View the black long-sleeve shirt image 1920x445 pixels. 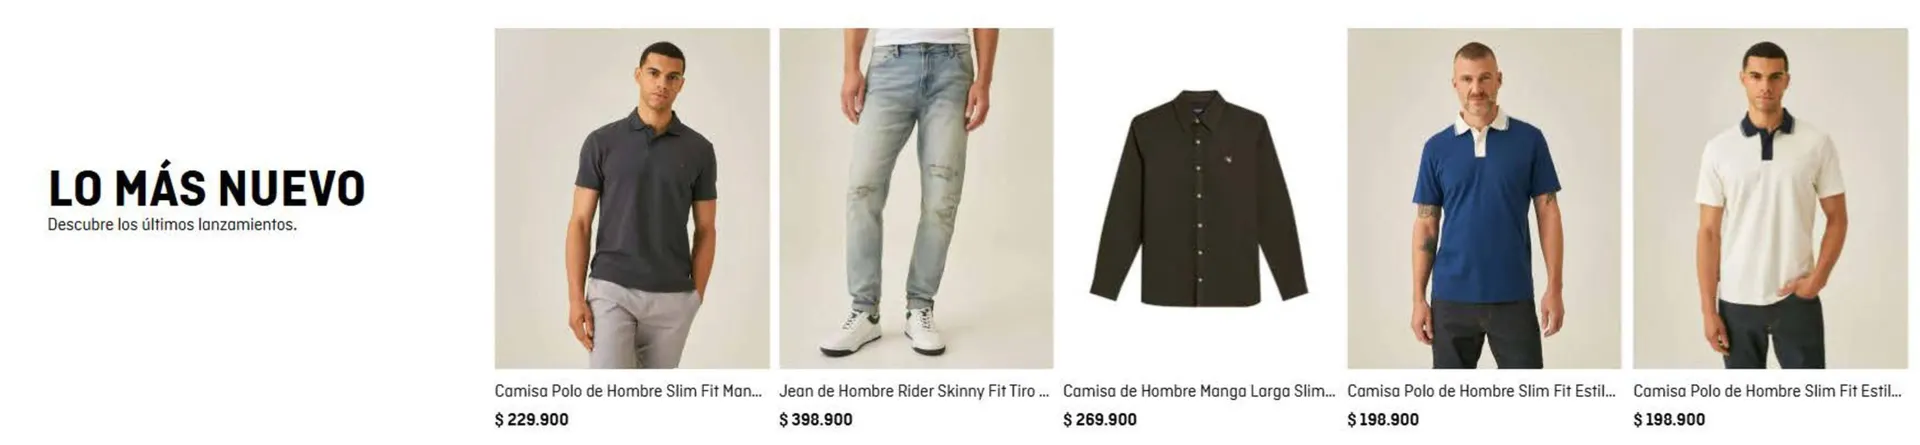point(1200,198)
